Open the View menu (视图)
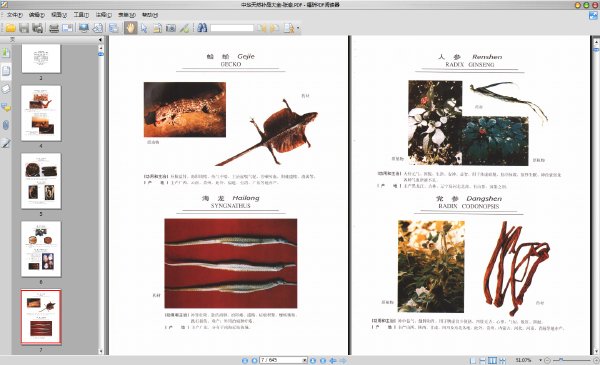The height and width of the screenshot is (365, 600). [x=59, y=15]
